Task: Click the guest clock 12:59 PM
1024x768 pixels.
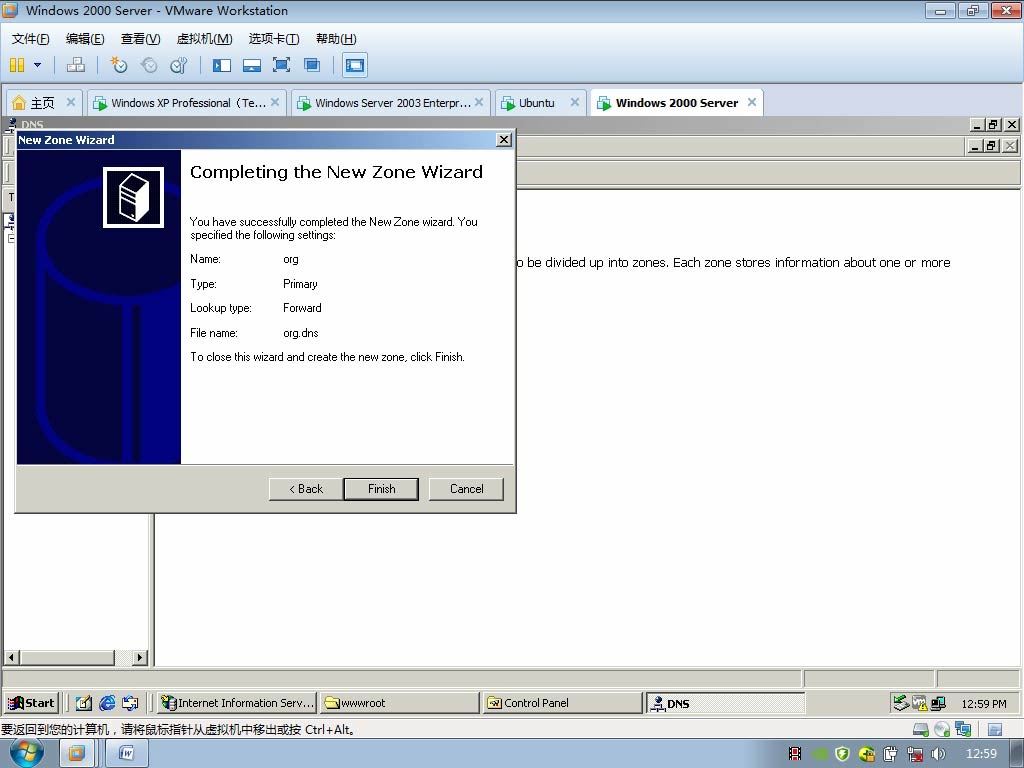Action: 984,703
